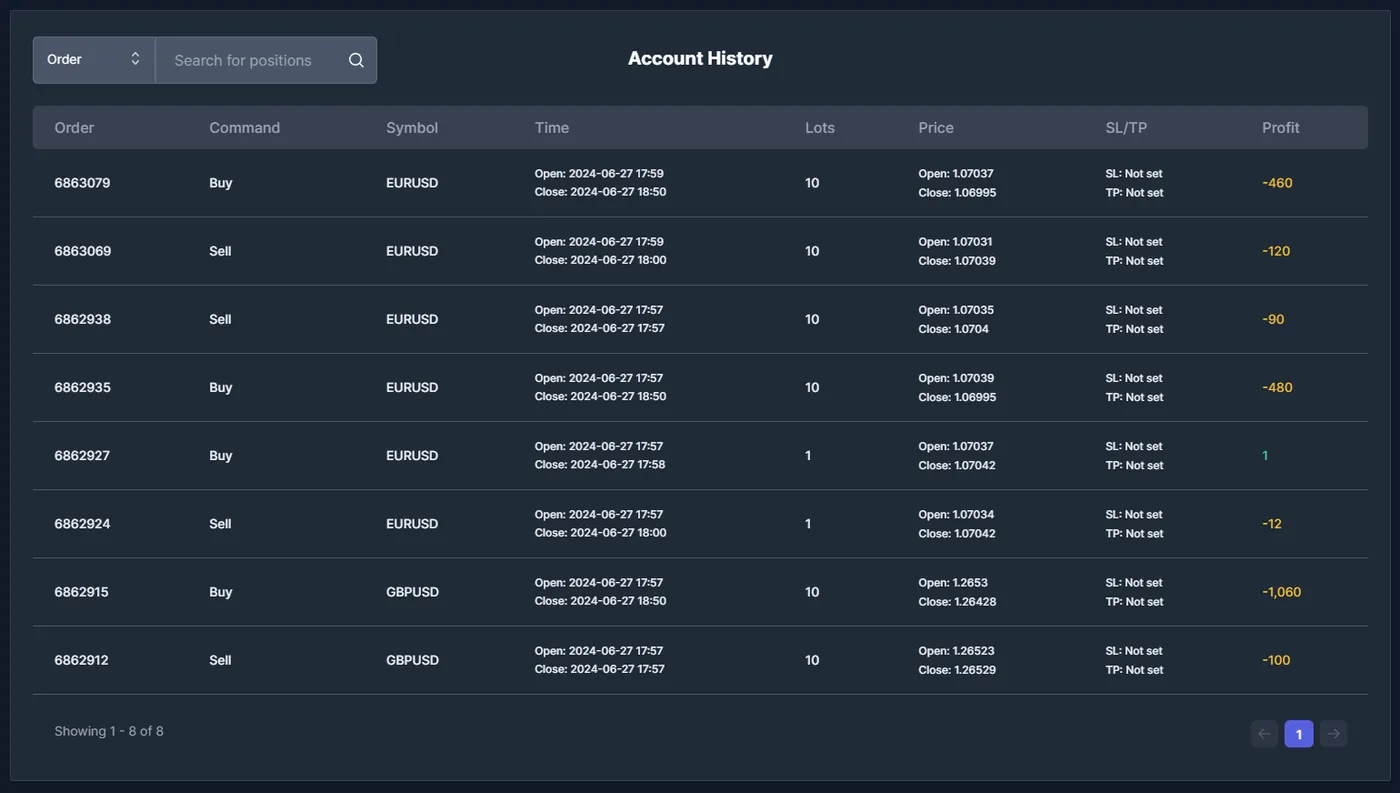Click profit value -12
This screenshot has width=1400, height=793.
coord(1272,523)
